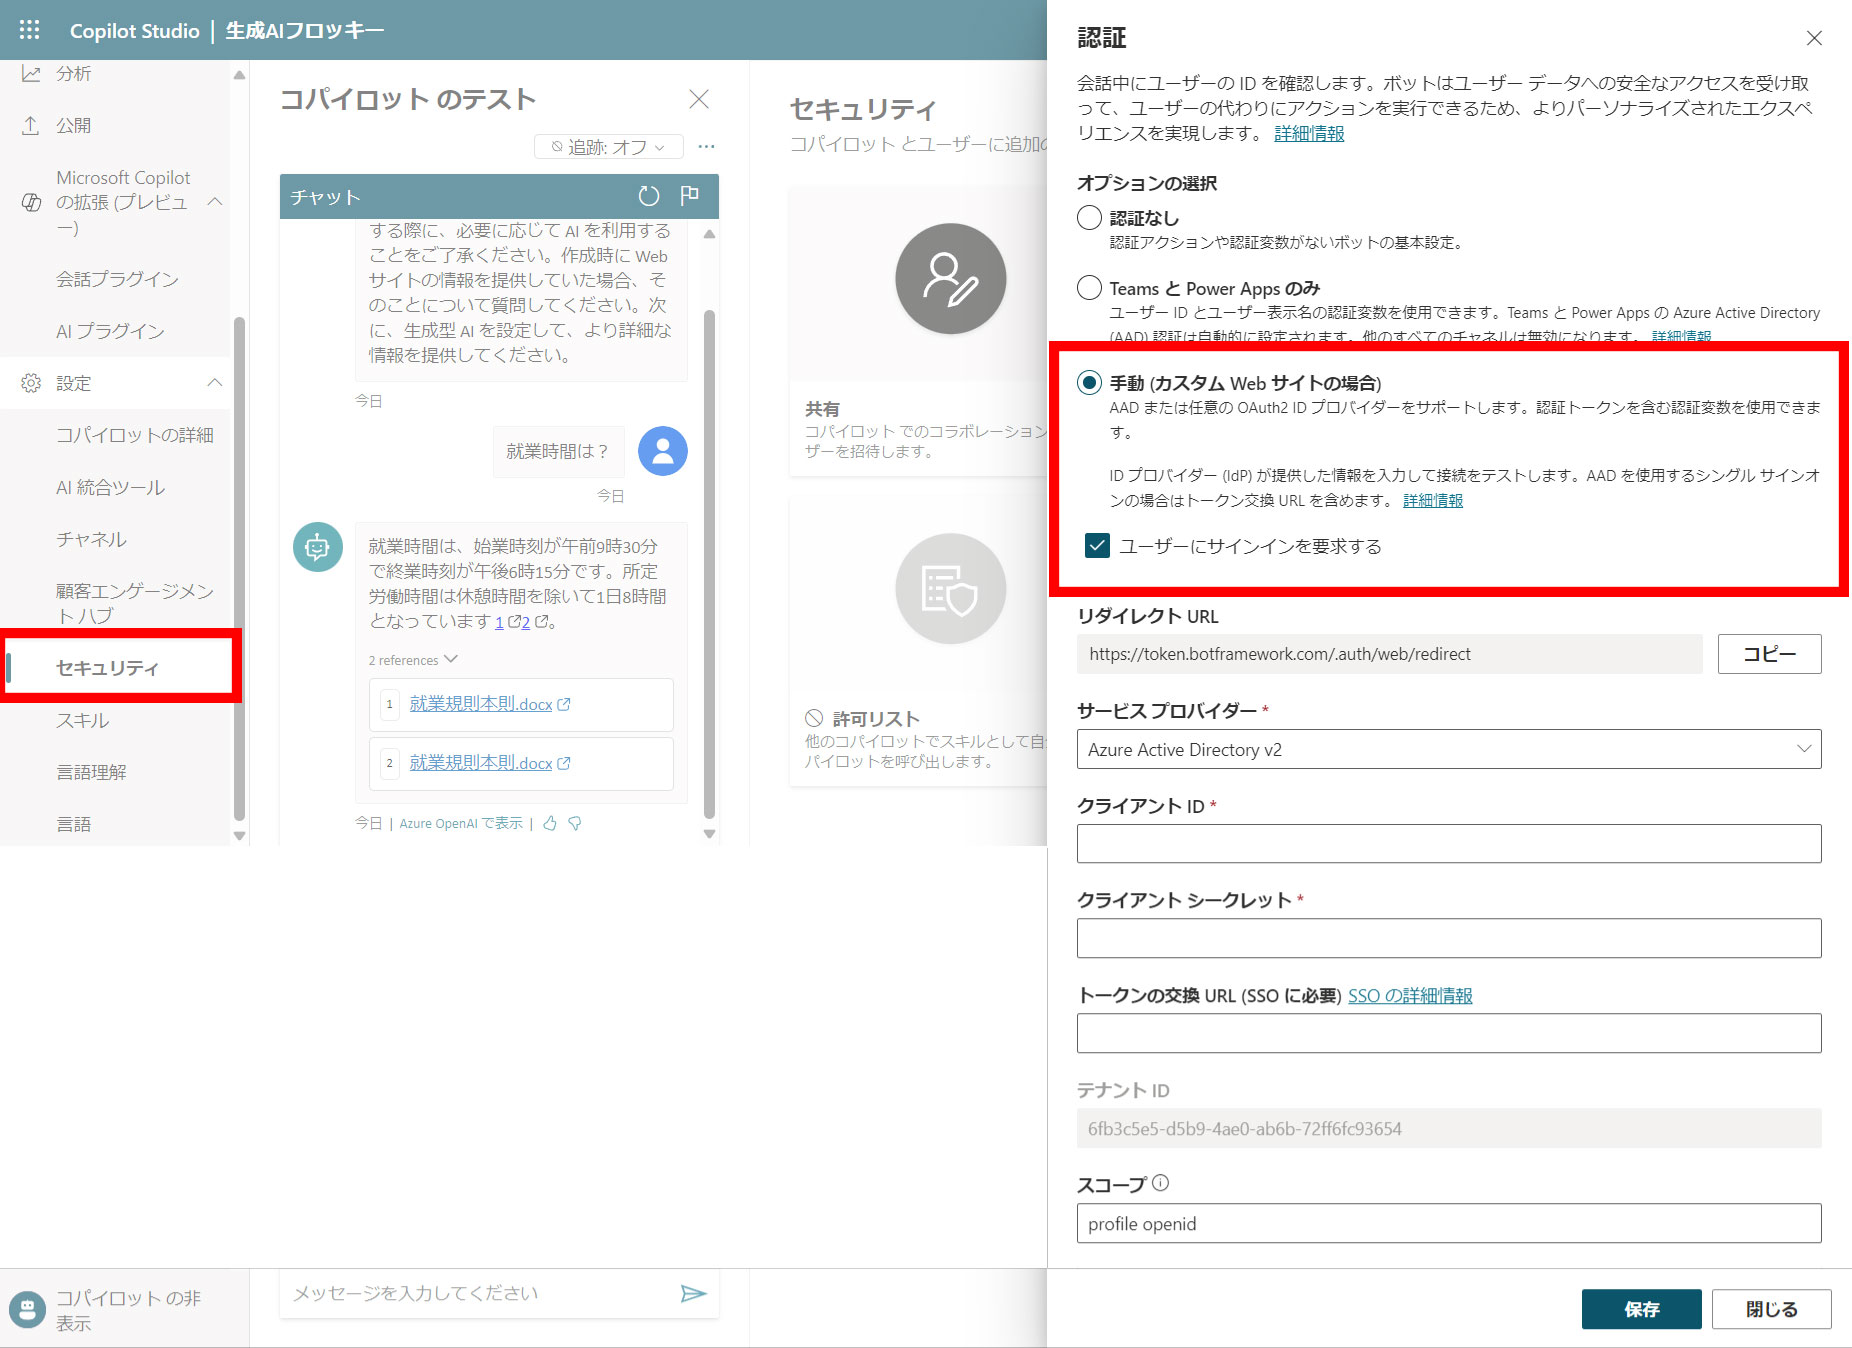Open AI プラグイン menu item
This screenshot has height=1348, width=1852.
(x=110, y=331)
